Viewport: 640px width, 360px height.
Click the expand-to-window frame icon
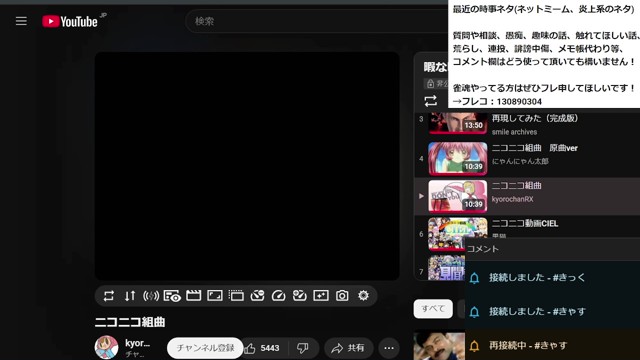tap(215, 296)
